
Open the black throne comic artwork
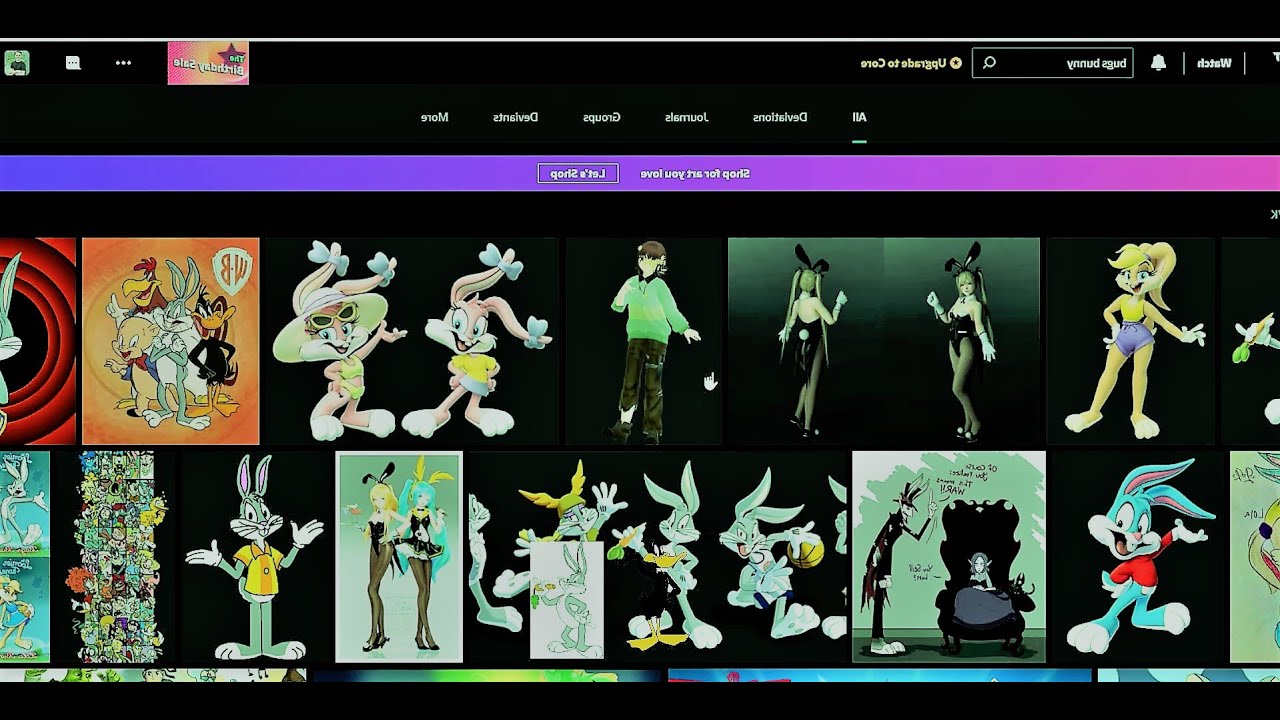point(949,557)
